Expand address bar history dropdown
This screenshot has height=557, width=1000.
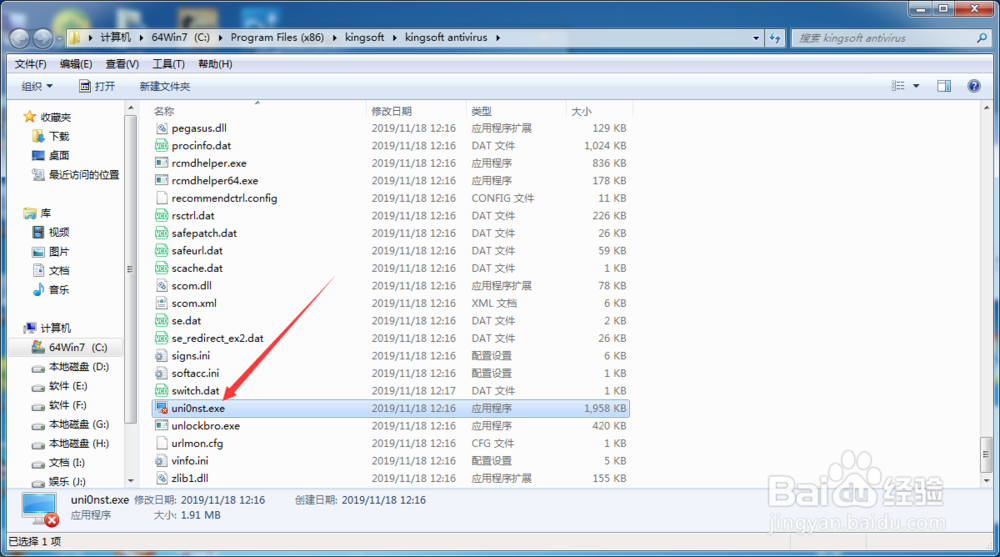click(756, 38)
